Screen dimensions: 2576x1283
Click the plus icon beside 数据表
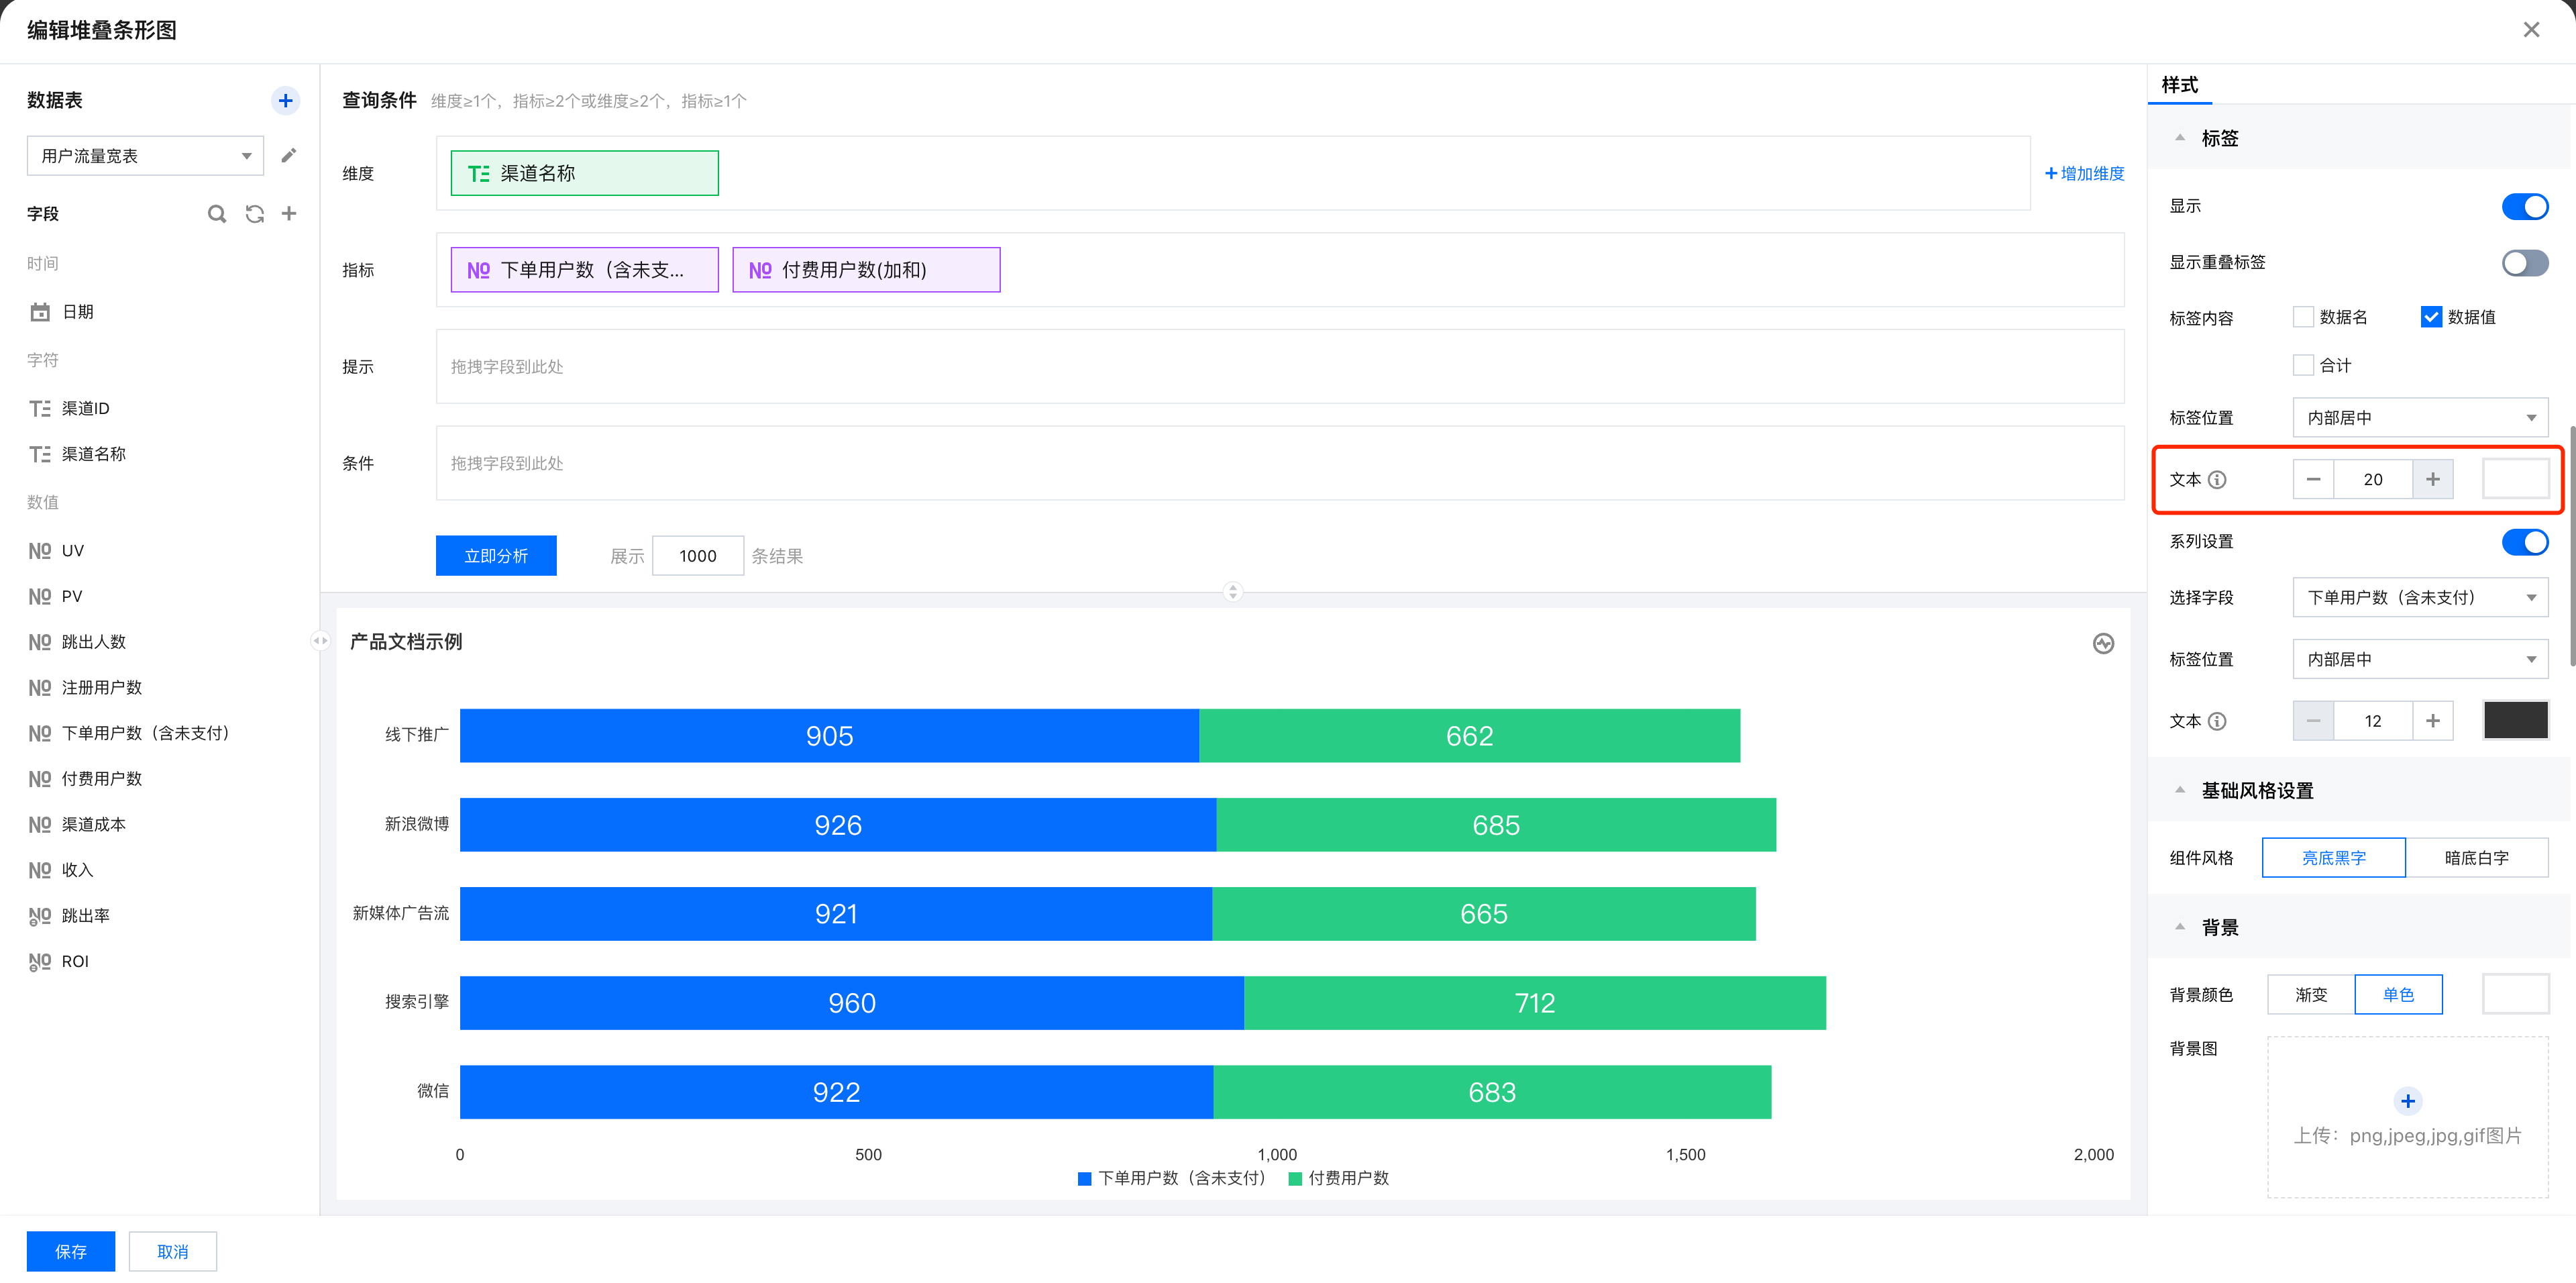[x=285, y=101]
